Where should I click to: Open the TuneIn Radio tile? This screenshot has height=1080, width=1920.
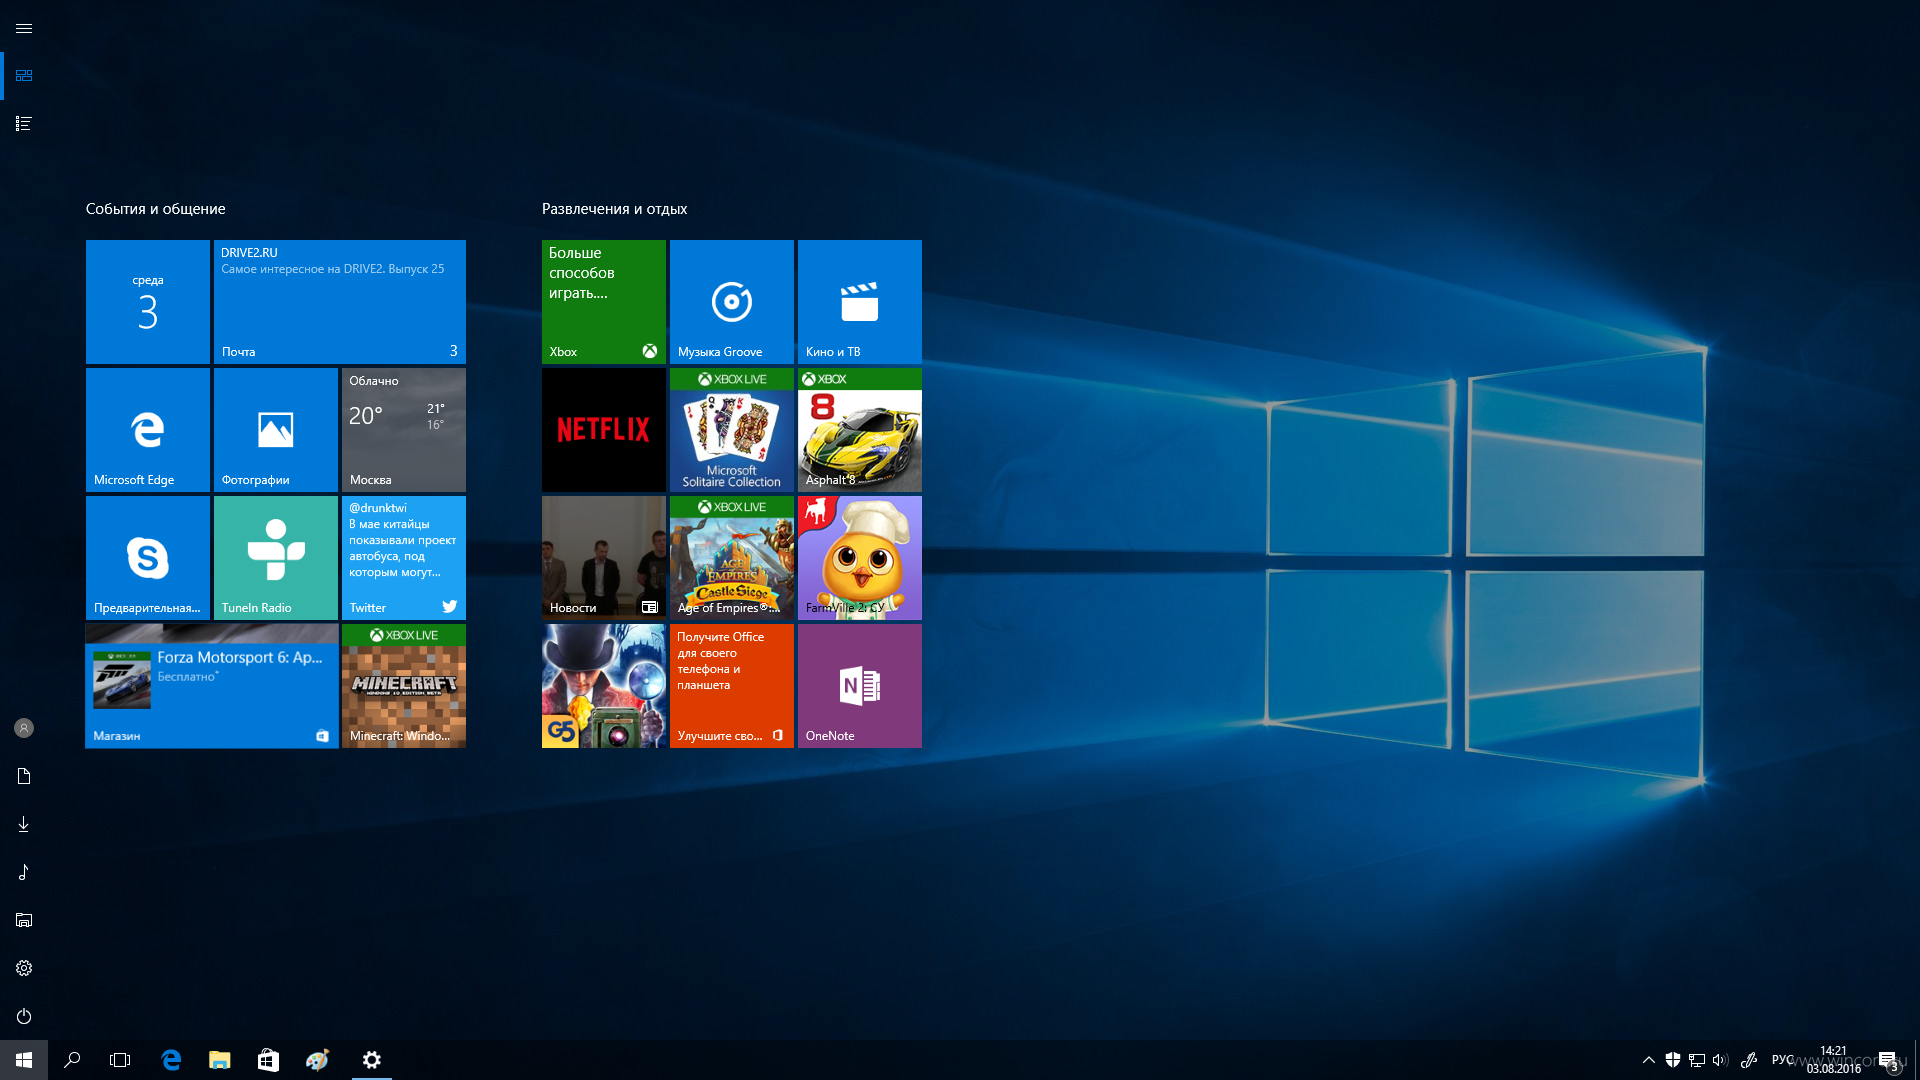276,558
